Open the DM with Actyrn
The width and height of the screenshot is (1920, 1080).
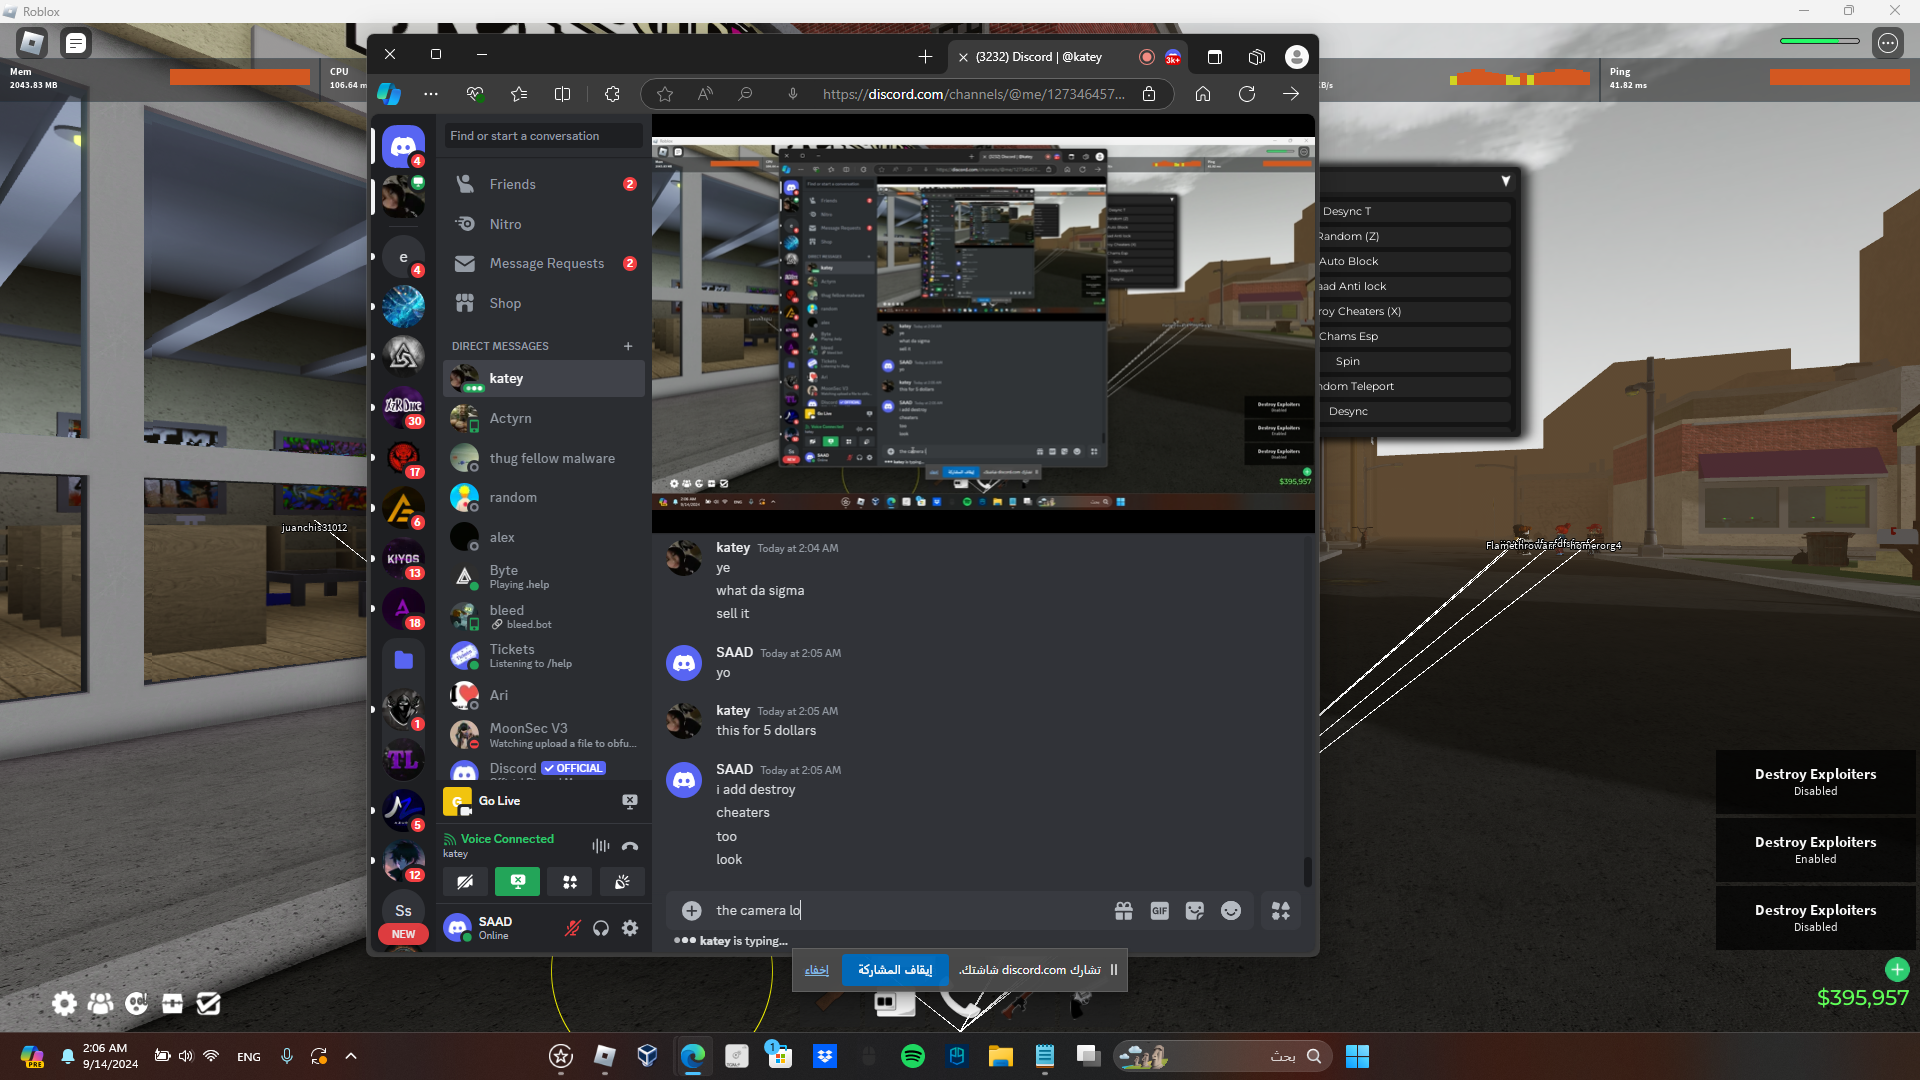click(544, 418)
